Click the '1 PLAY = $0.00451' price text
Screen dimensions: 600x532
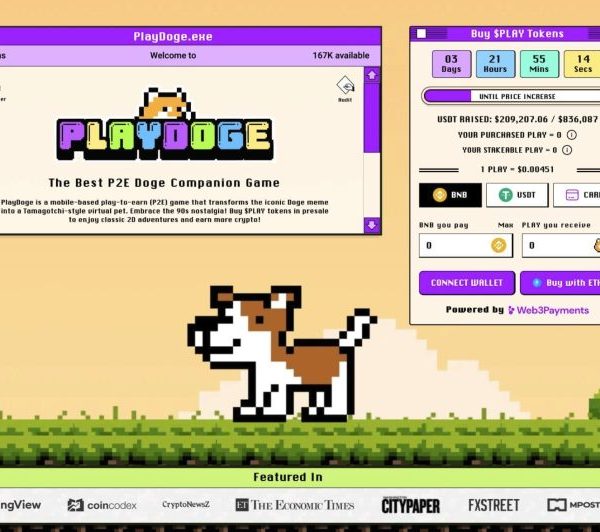[517, 169]
